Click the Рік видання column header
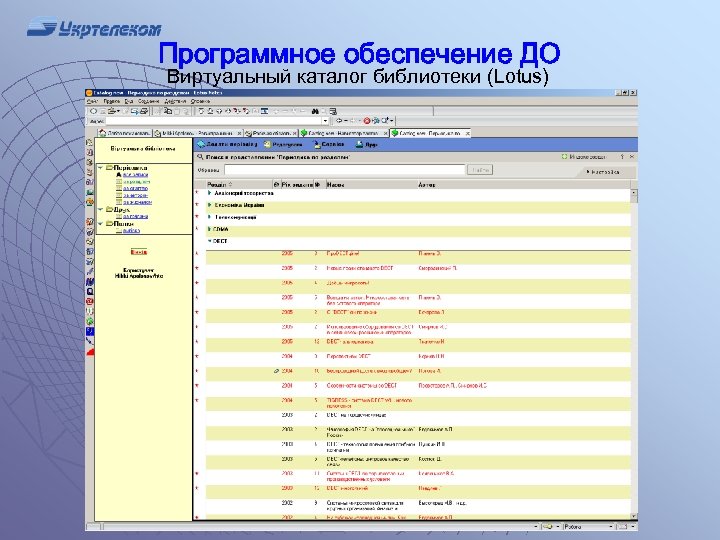720x540 pixels. point(297,185)
